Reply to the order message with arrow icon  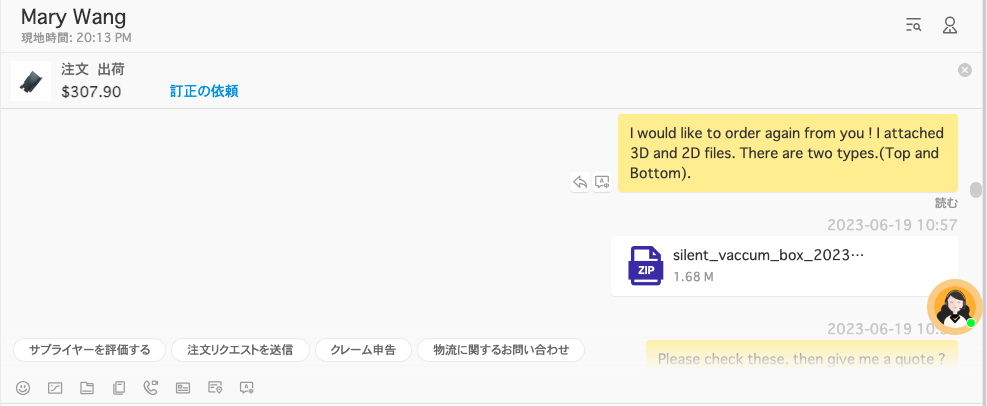580,183
